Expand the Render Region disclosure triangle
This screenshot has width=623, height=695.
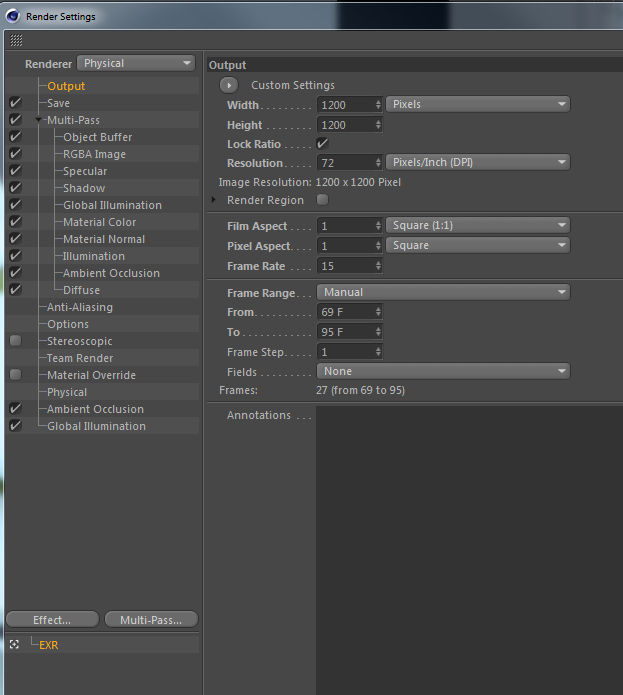click(x=214, y=200)
